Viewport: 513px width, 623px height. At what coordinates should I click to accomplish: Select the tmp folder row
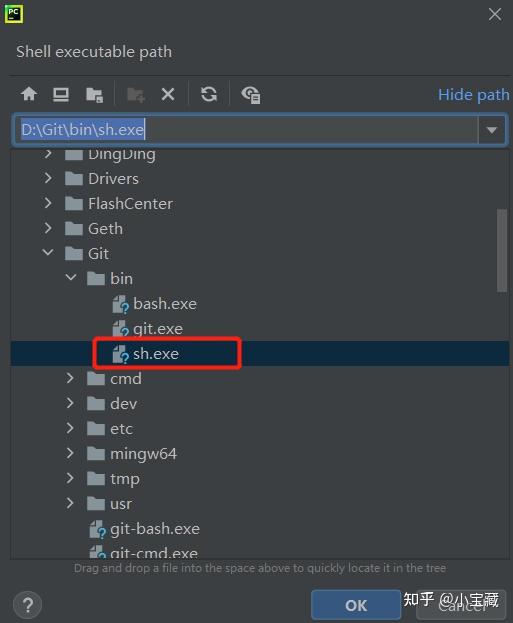260,479
